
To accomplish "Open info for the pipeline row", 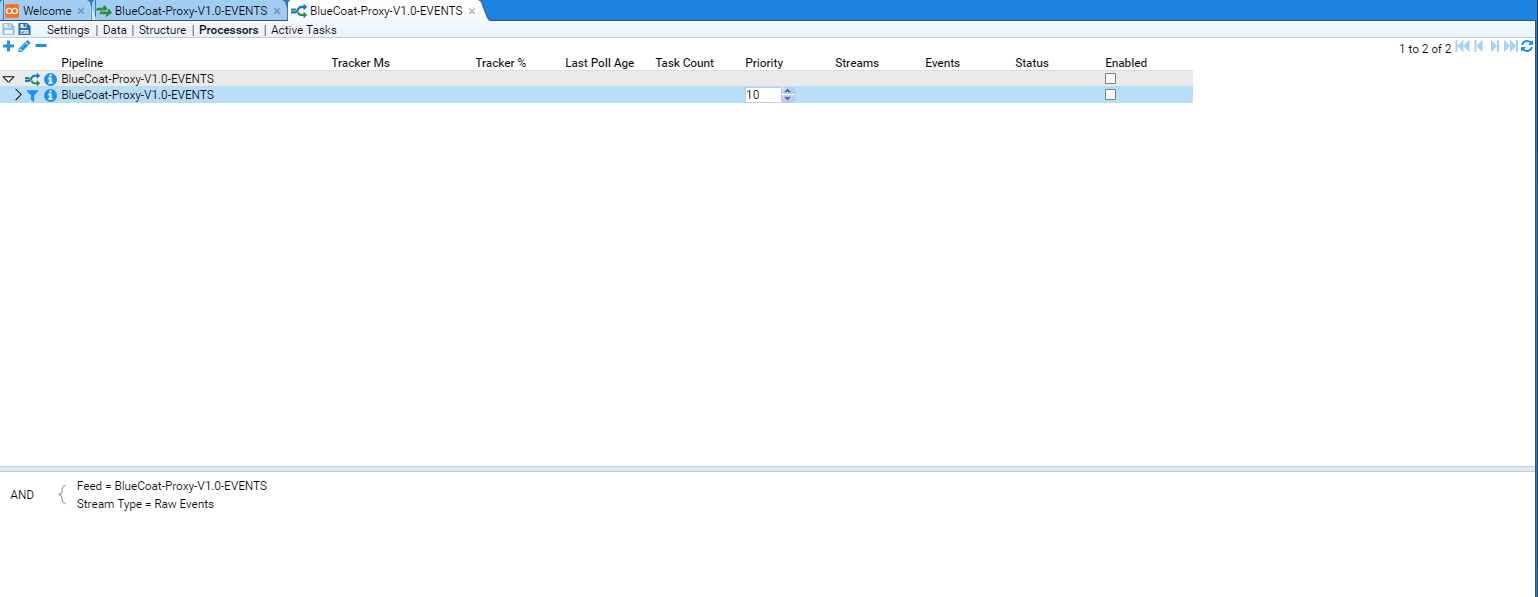I will (50, 79).
